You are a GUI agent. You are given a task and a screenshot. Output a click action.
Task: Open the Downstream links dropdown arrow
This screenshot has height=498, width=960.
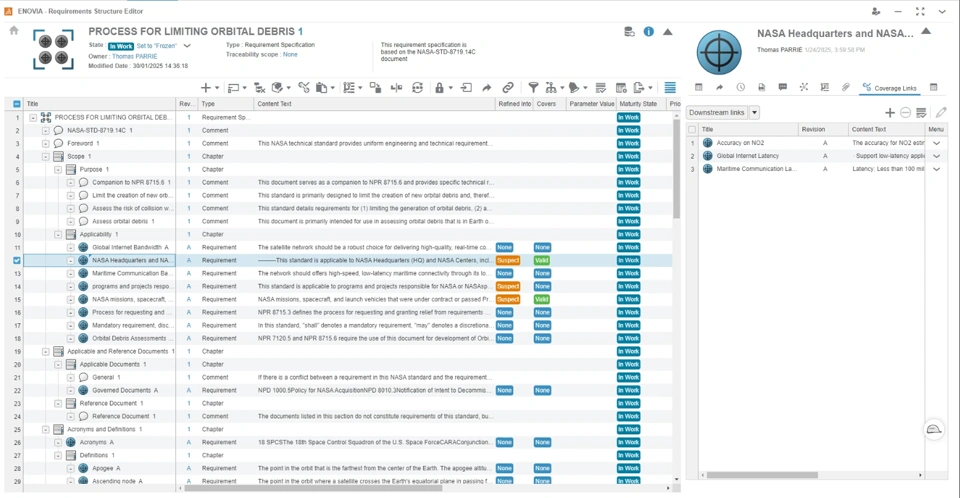coord(754,113)
